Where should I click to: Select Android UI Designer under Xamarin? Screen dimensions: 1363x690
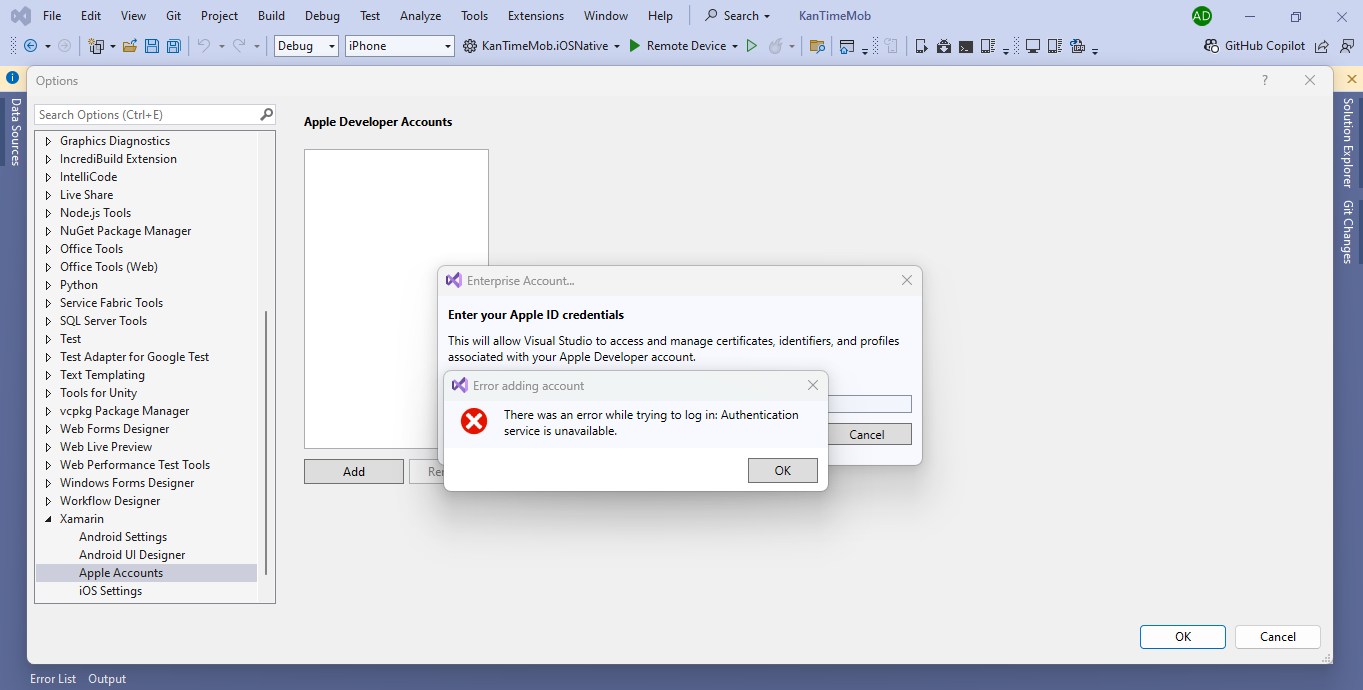point(132,555)
